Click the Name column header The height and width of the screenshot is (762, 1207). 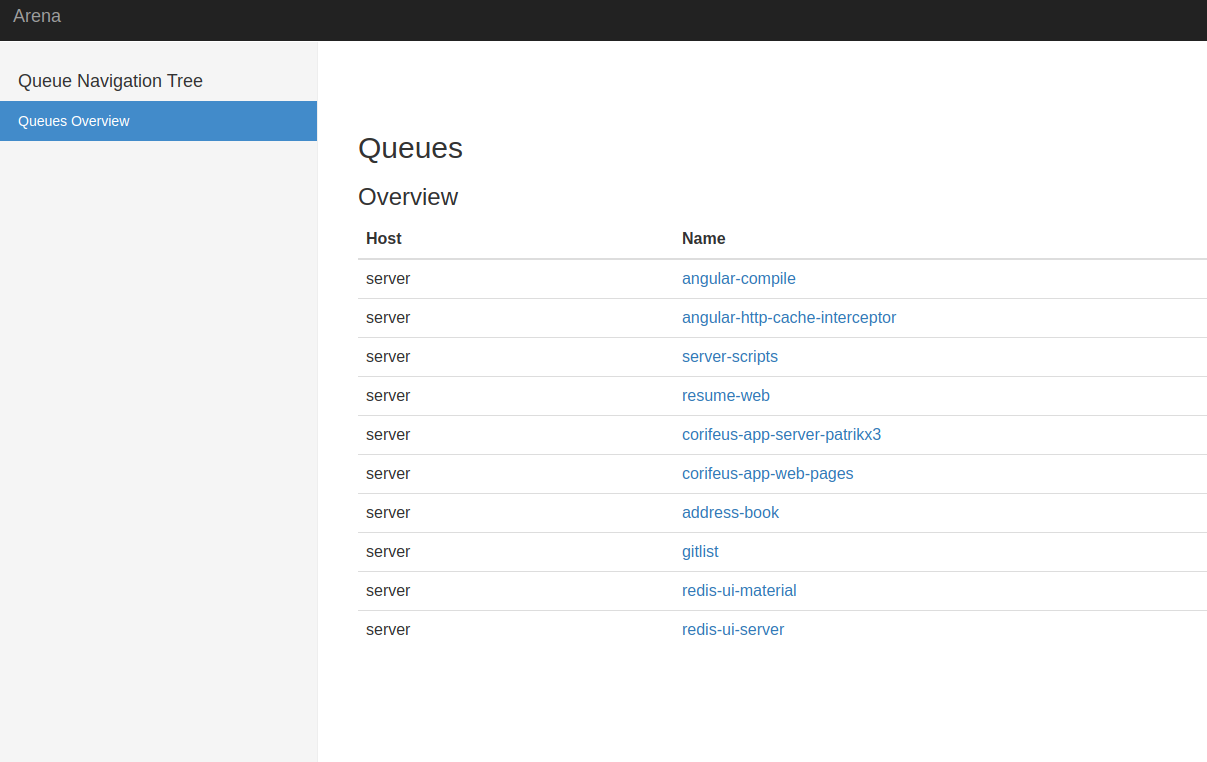[703, 238]
